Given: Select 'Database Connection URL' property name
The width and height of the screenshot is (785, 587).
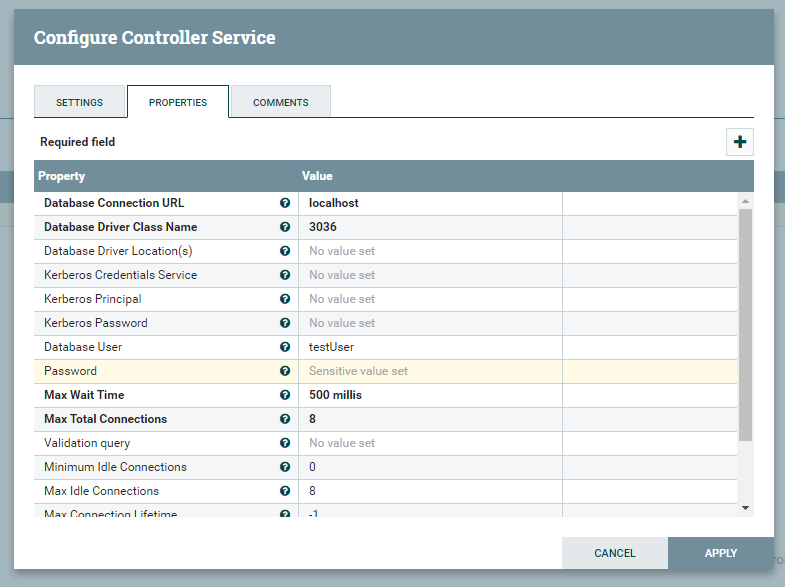Looking at the screenshot, I should pos(114,203).
